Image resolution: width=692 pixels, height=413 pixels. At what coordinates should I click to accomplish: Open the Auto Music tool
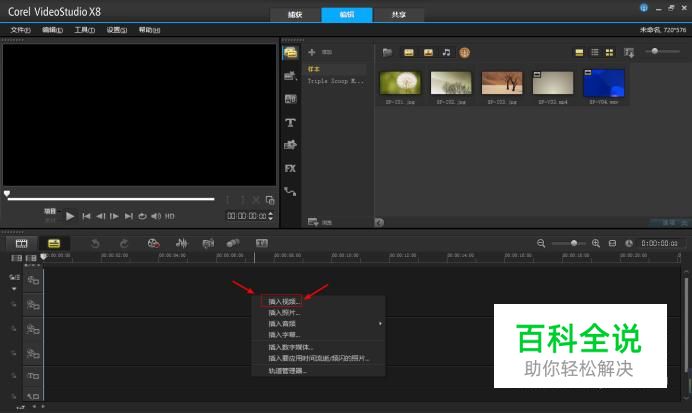tap(208, 243)
